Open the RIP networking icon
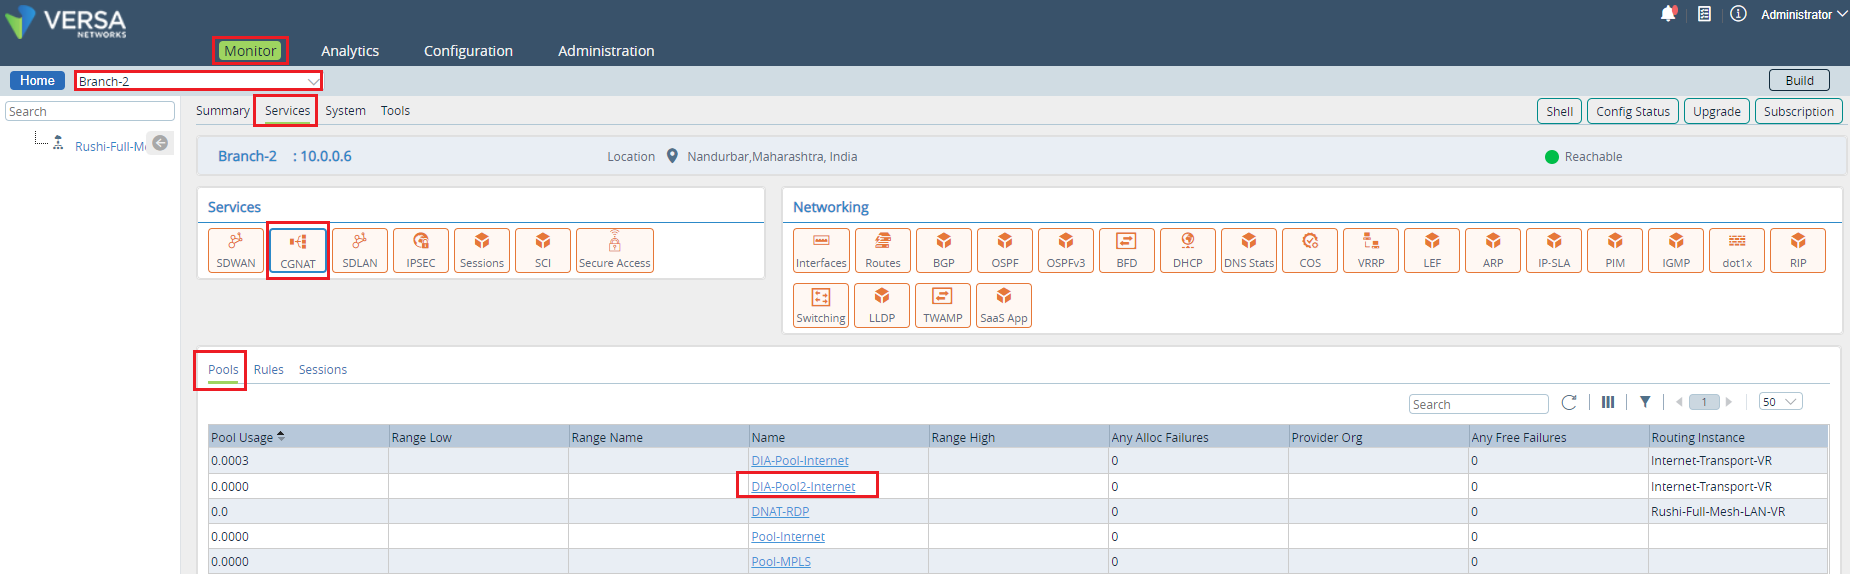The height and width of the screenshot is (574, 1850). pos(1798,250)
